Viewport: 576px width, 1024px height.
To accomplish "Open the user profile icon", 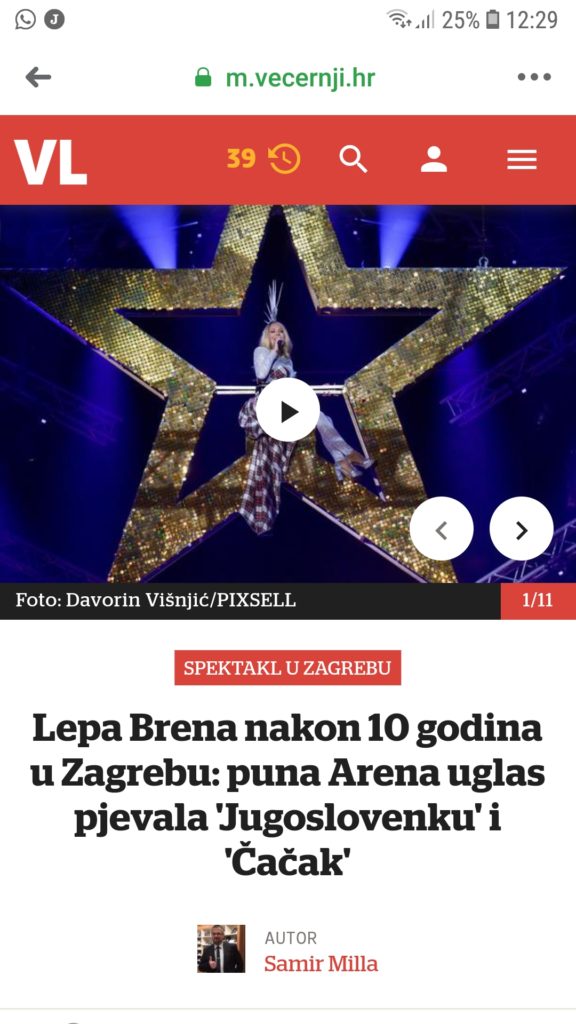I will [434, 159].
